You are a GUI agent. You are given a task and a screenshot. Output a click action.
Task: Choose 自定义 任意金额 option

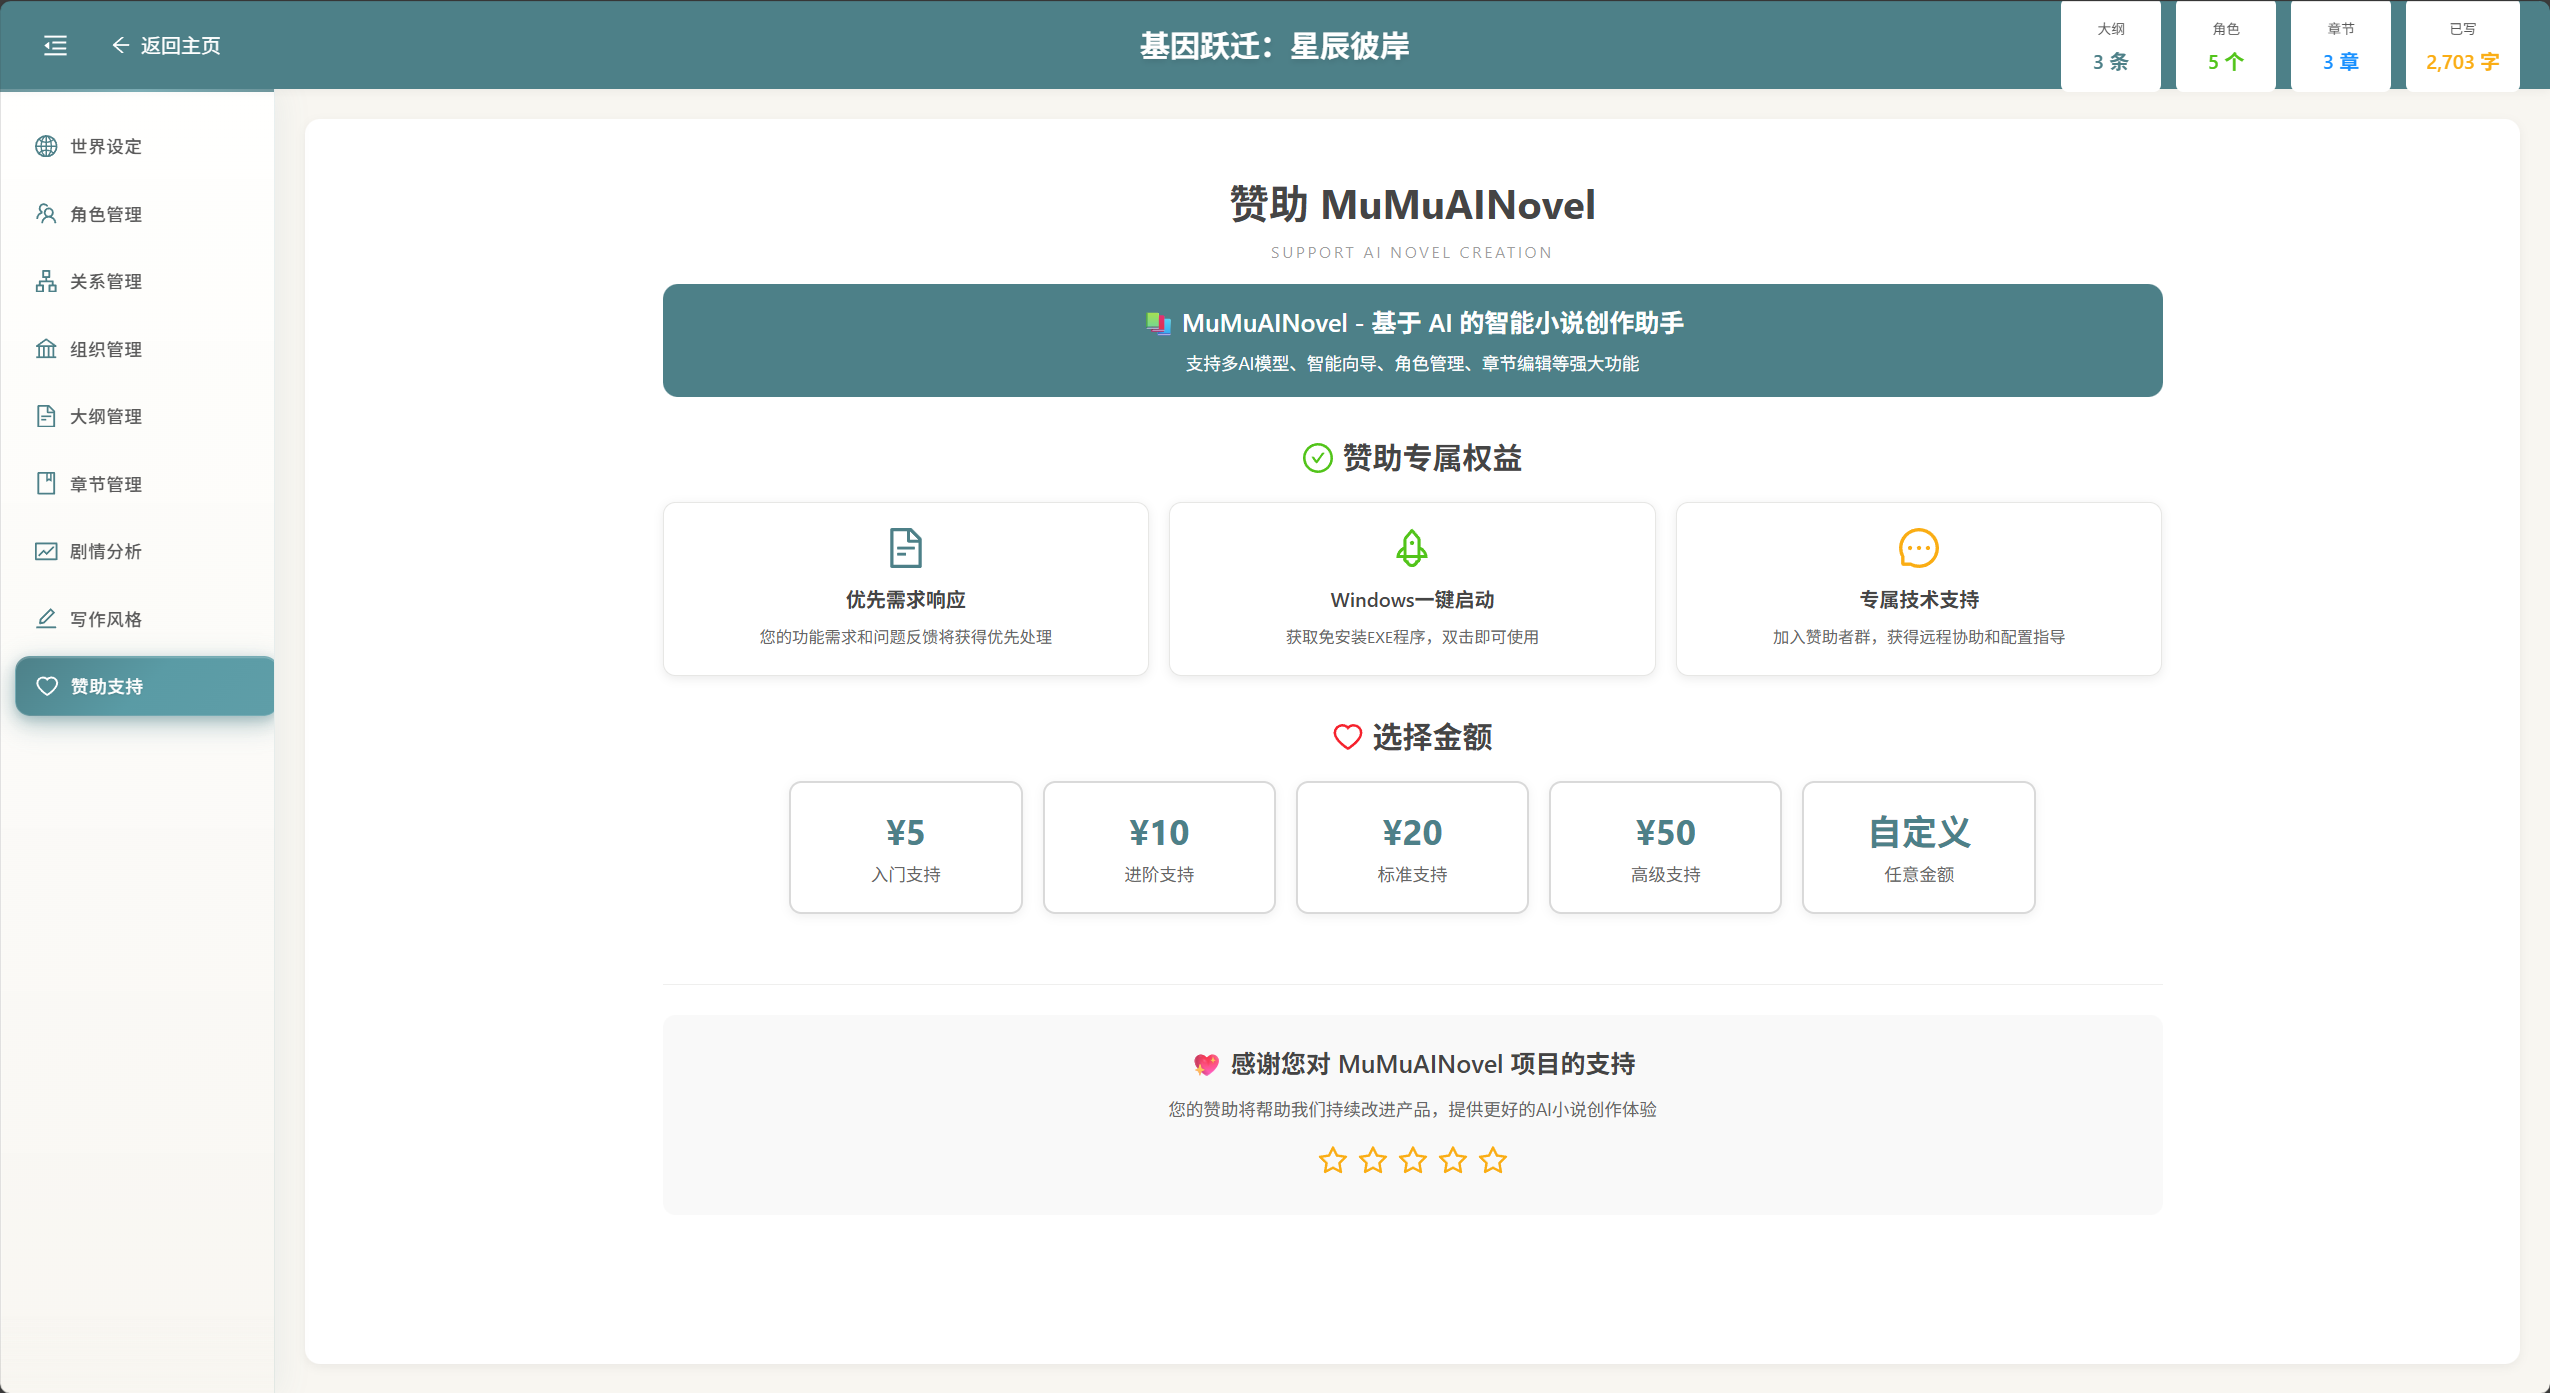coord(1919,847)
